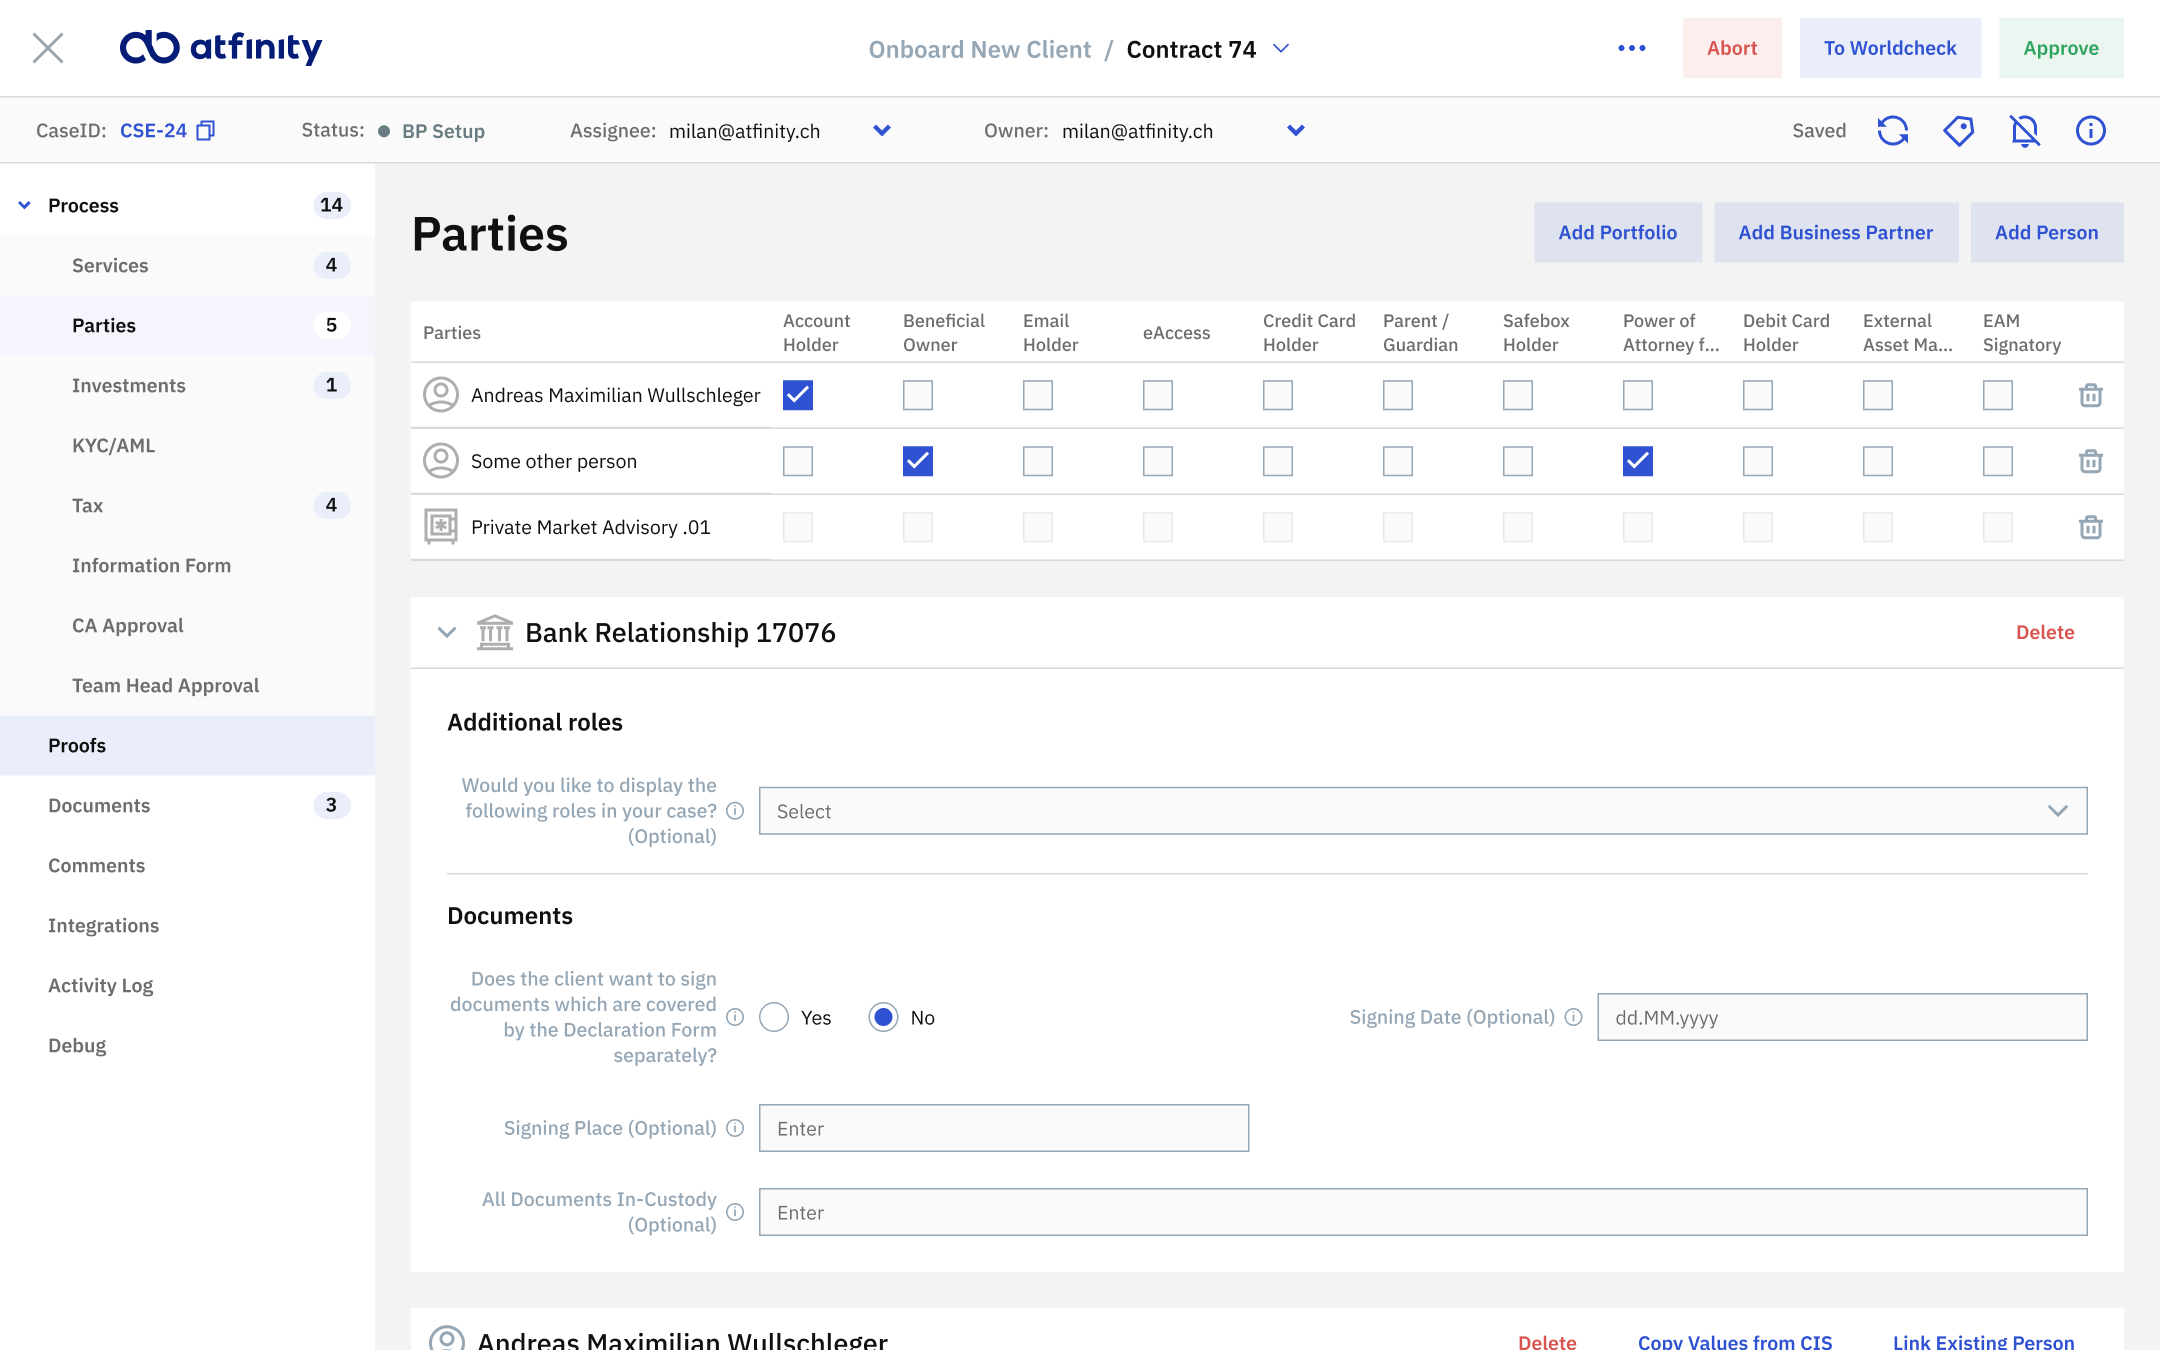This screenshot has width=2160, height=1350.
Task: View the Activity Log
Action: [188, 985]
